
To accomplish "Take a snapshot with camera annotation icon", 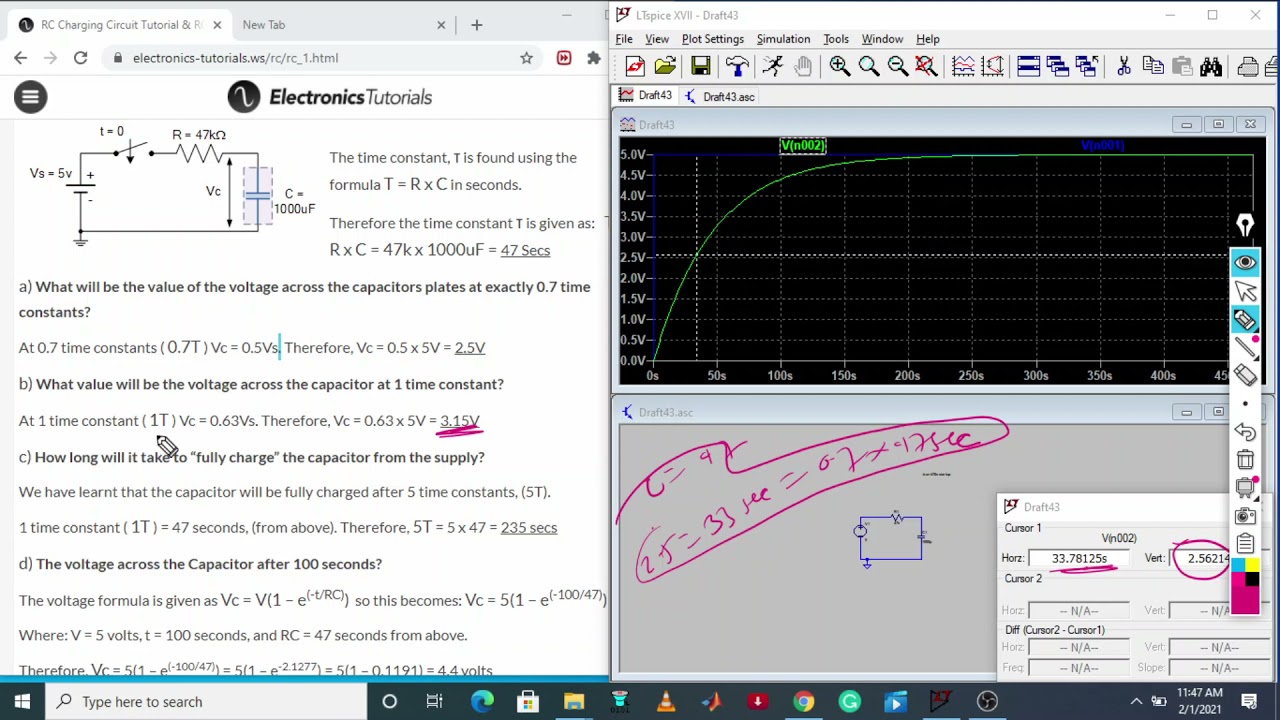I will tap(1245, 516).
